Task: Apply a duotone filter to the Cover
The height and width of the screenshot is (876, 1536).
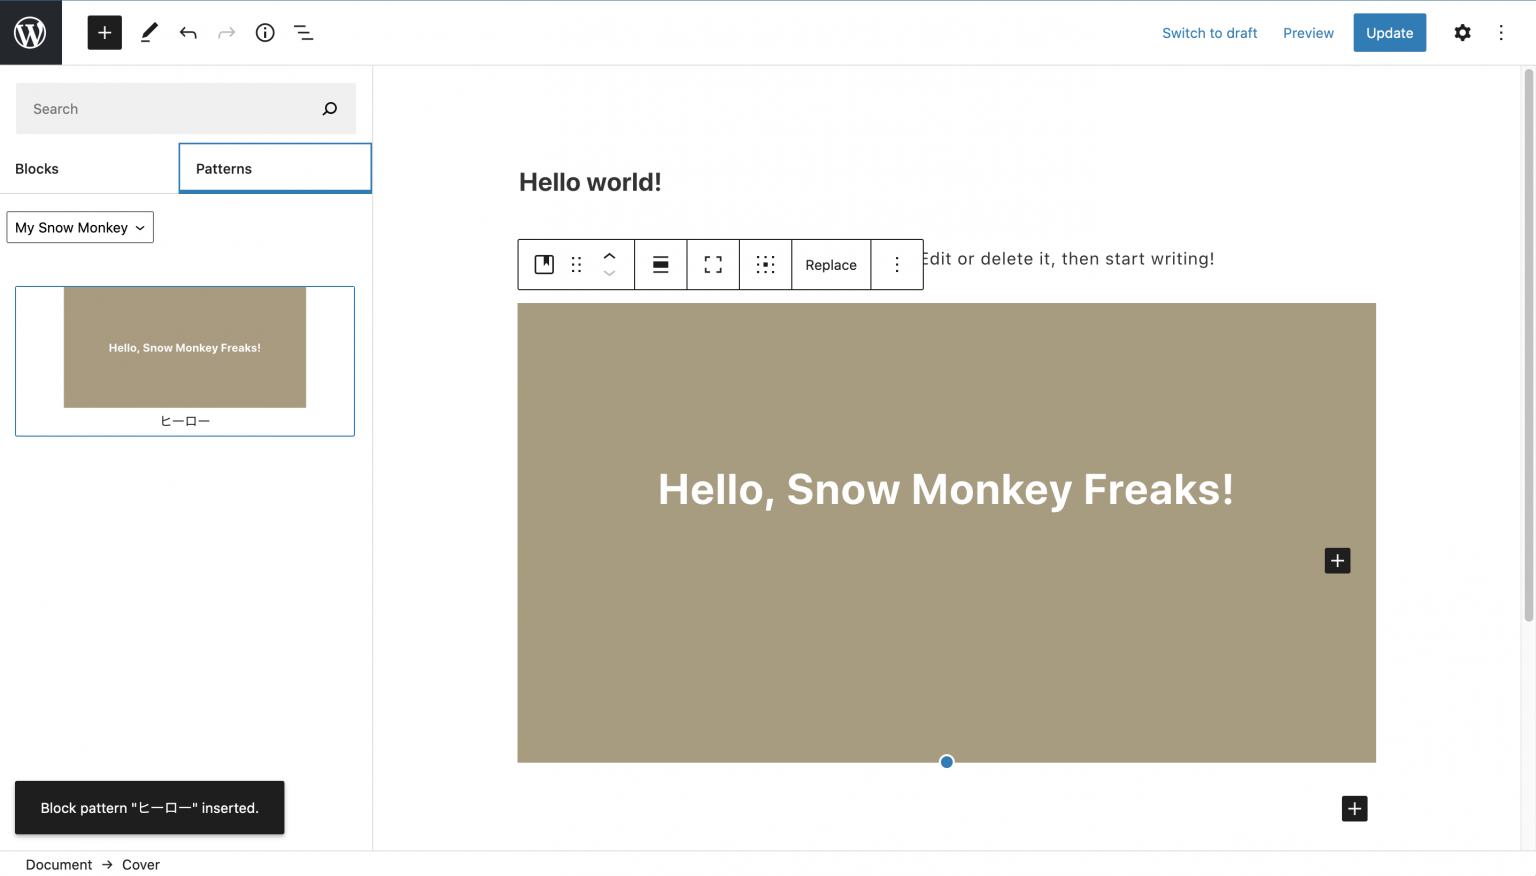Action: [x=765, y=264]
